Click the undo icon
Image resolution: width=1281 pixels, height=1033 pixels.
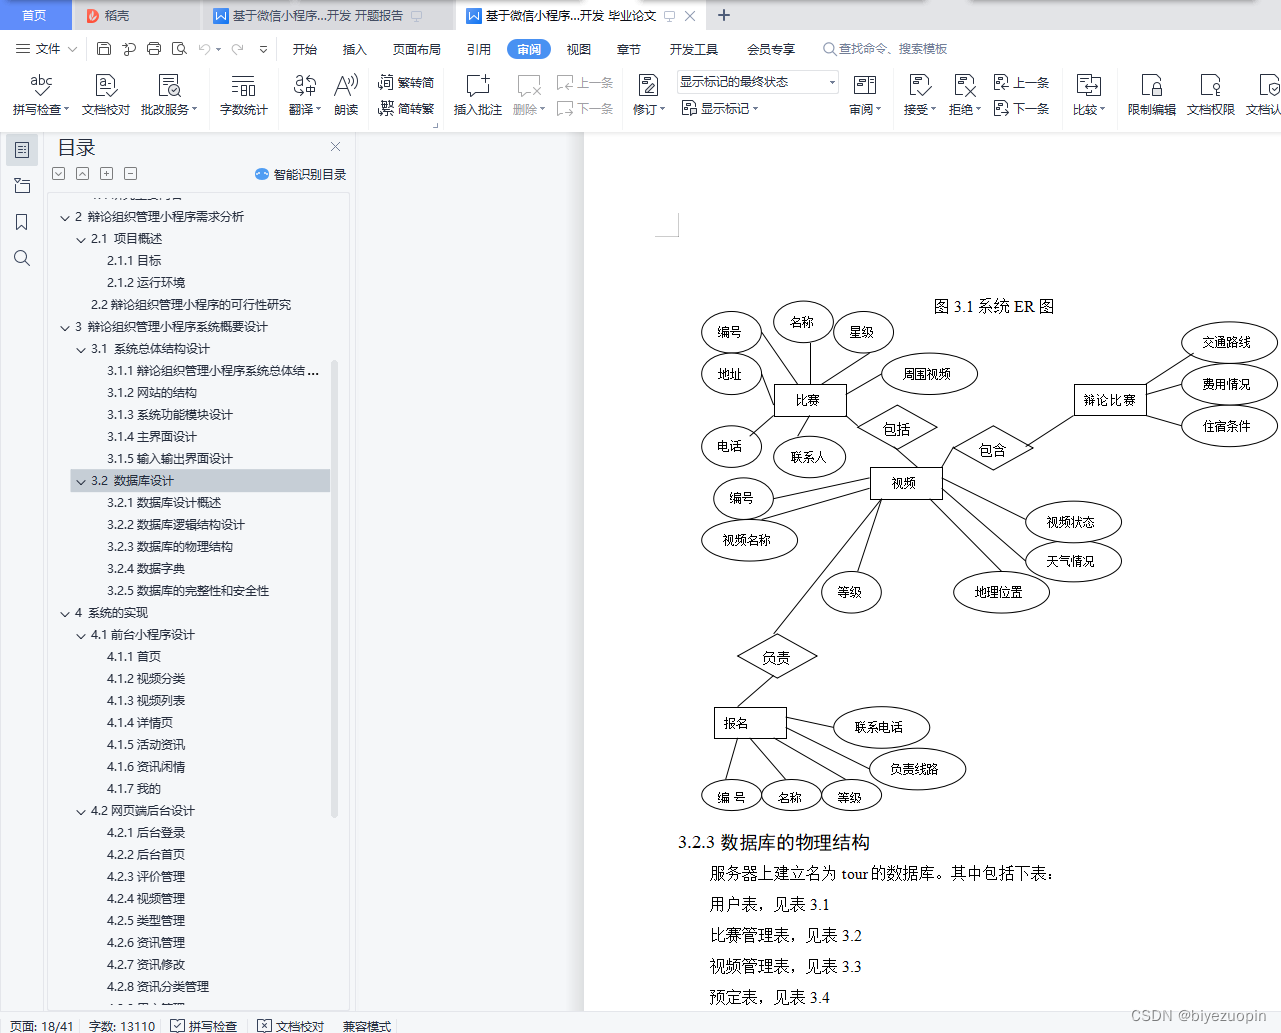pyautogui.click(x=205, y=48)
